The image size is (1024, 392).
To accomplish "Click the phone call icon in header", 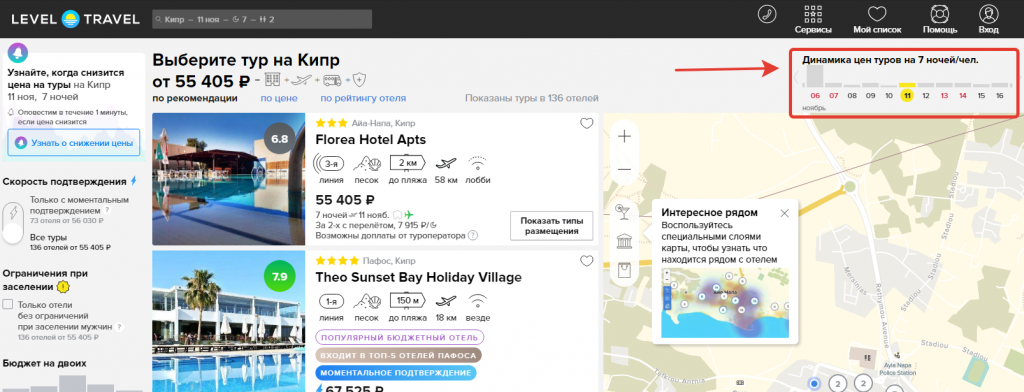I will [x=767, y=15].
